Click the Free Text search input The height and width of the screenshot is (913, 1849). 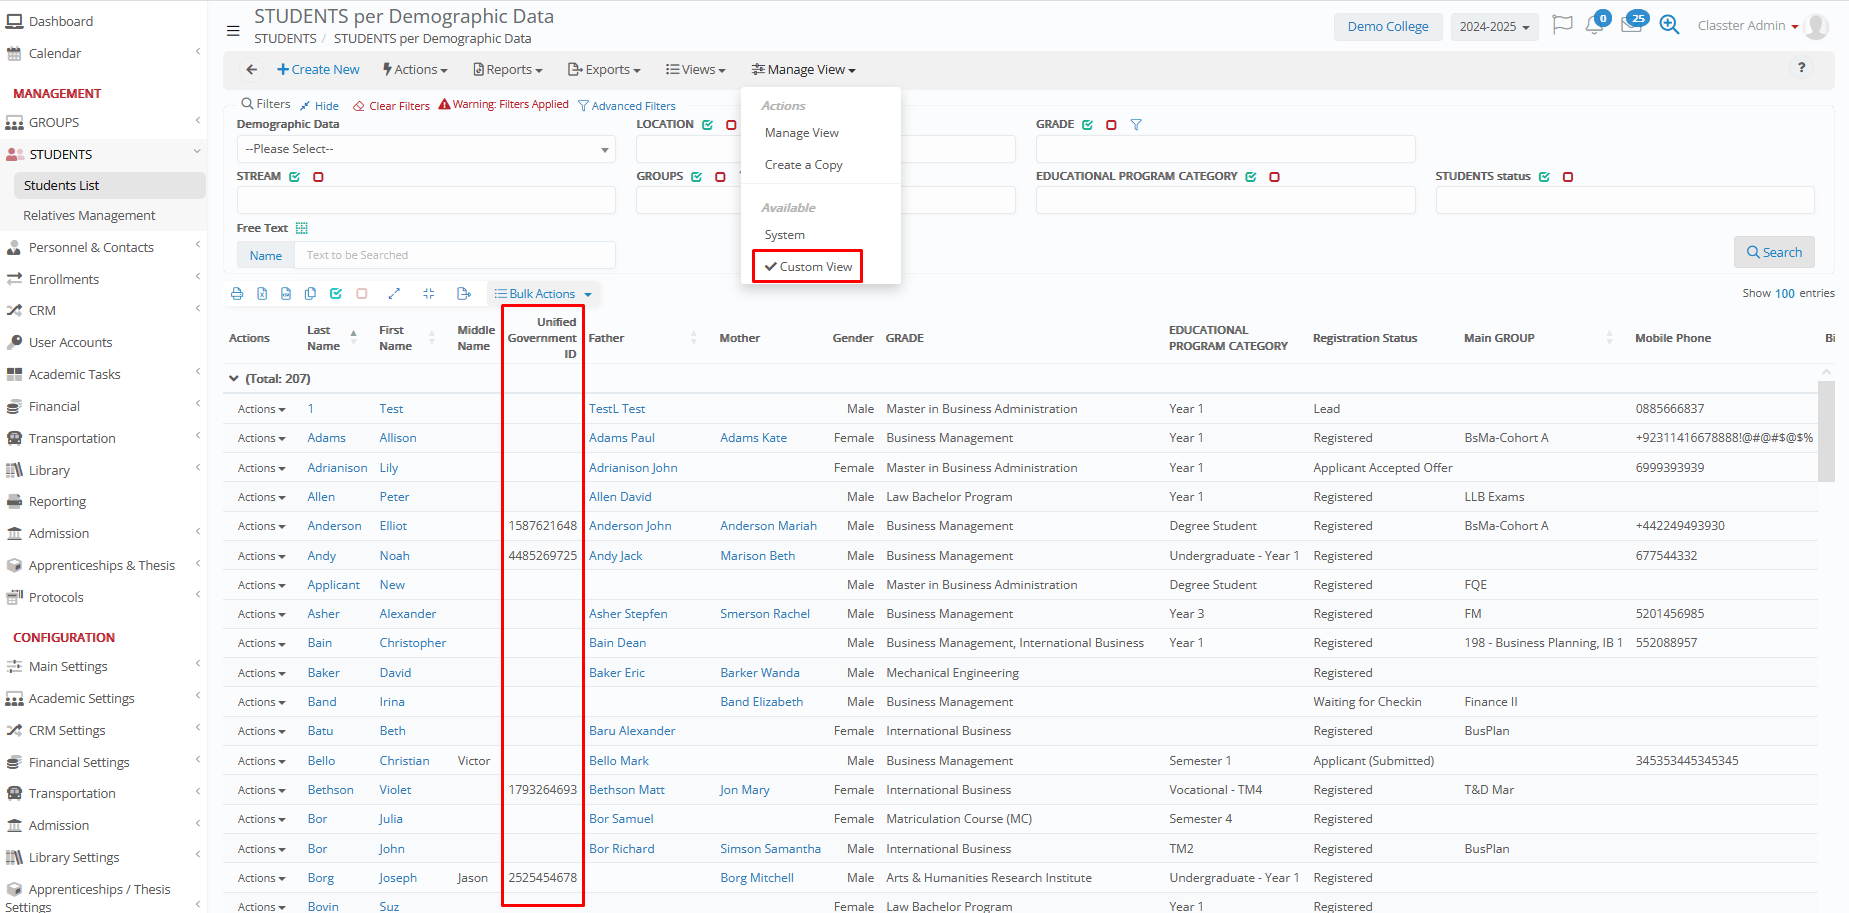click(455, 256)
